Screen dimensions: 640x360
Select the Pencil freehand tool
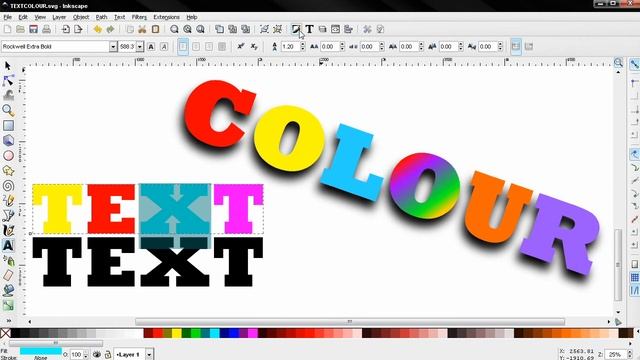pos(8,200)
